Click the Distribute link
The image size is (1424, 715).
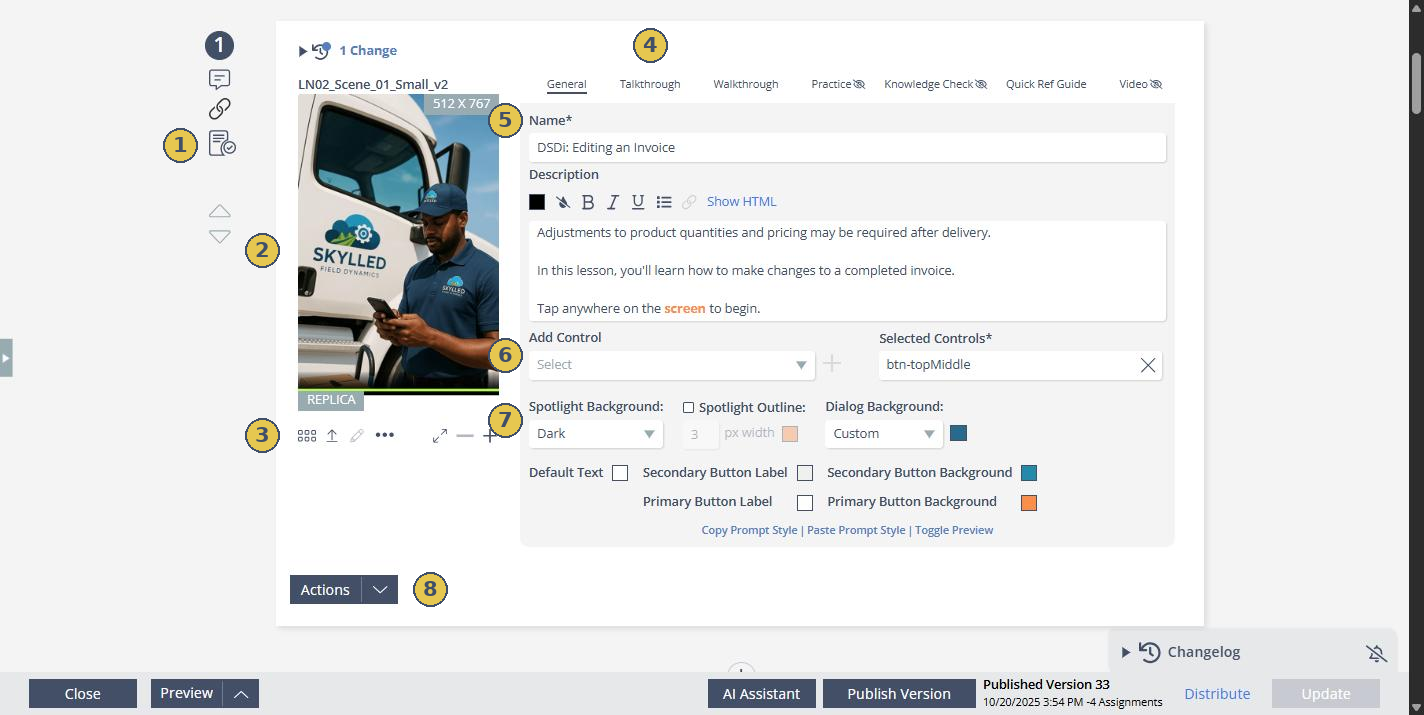point(1217,694)
